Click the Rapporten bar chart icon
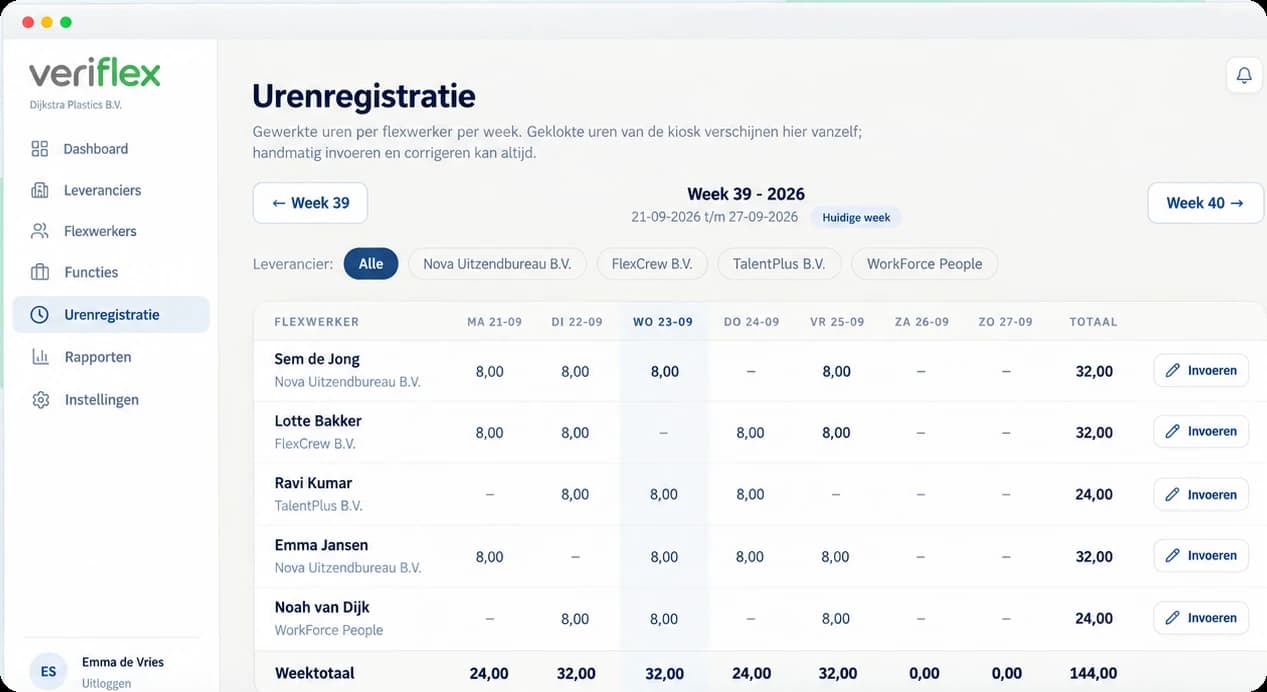The height and width of the screenshot is (692, 1267). point(40,357)
